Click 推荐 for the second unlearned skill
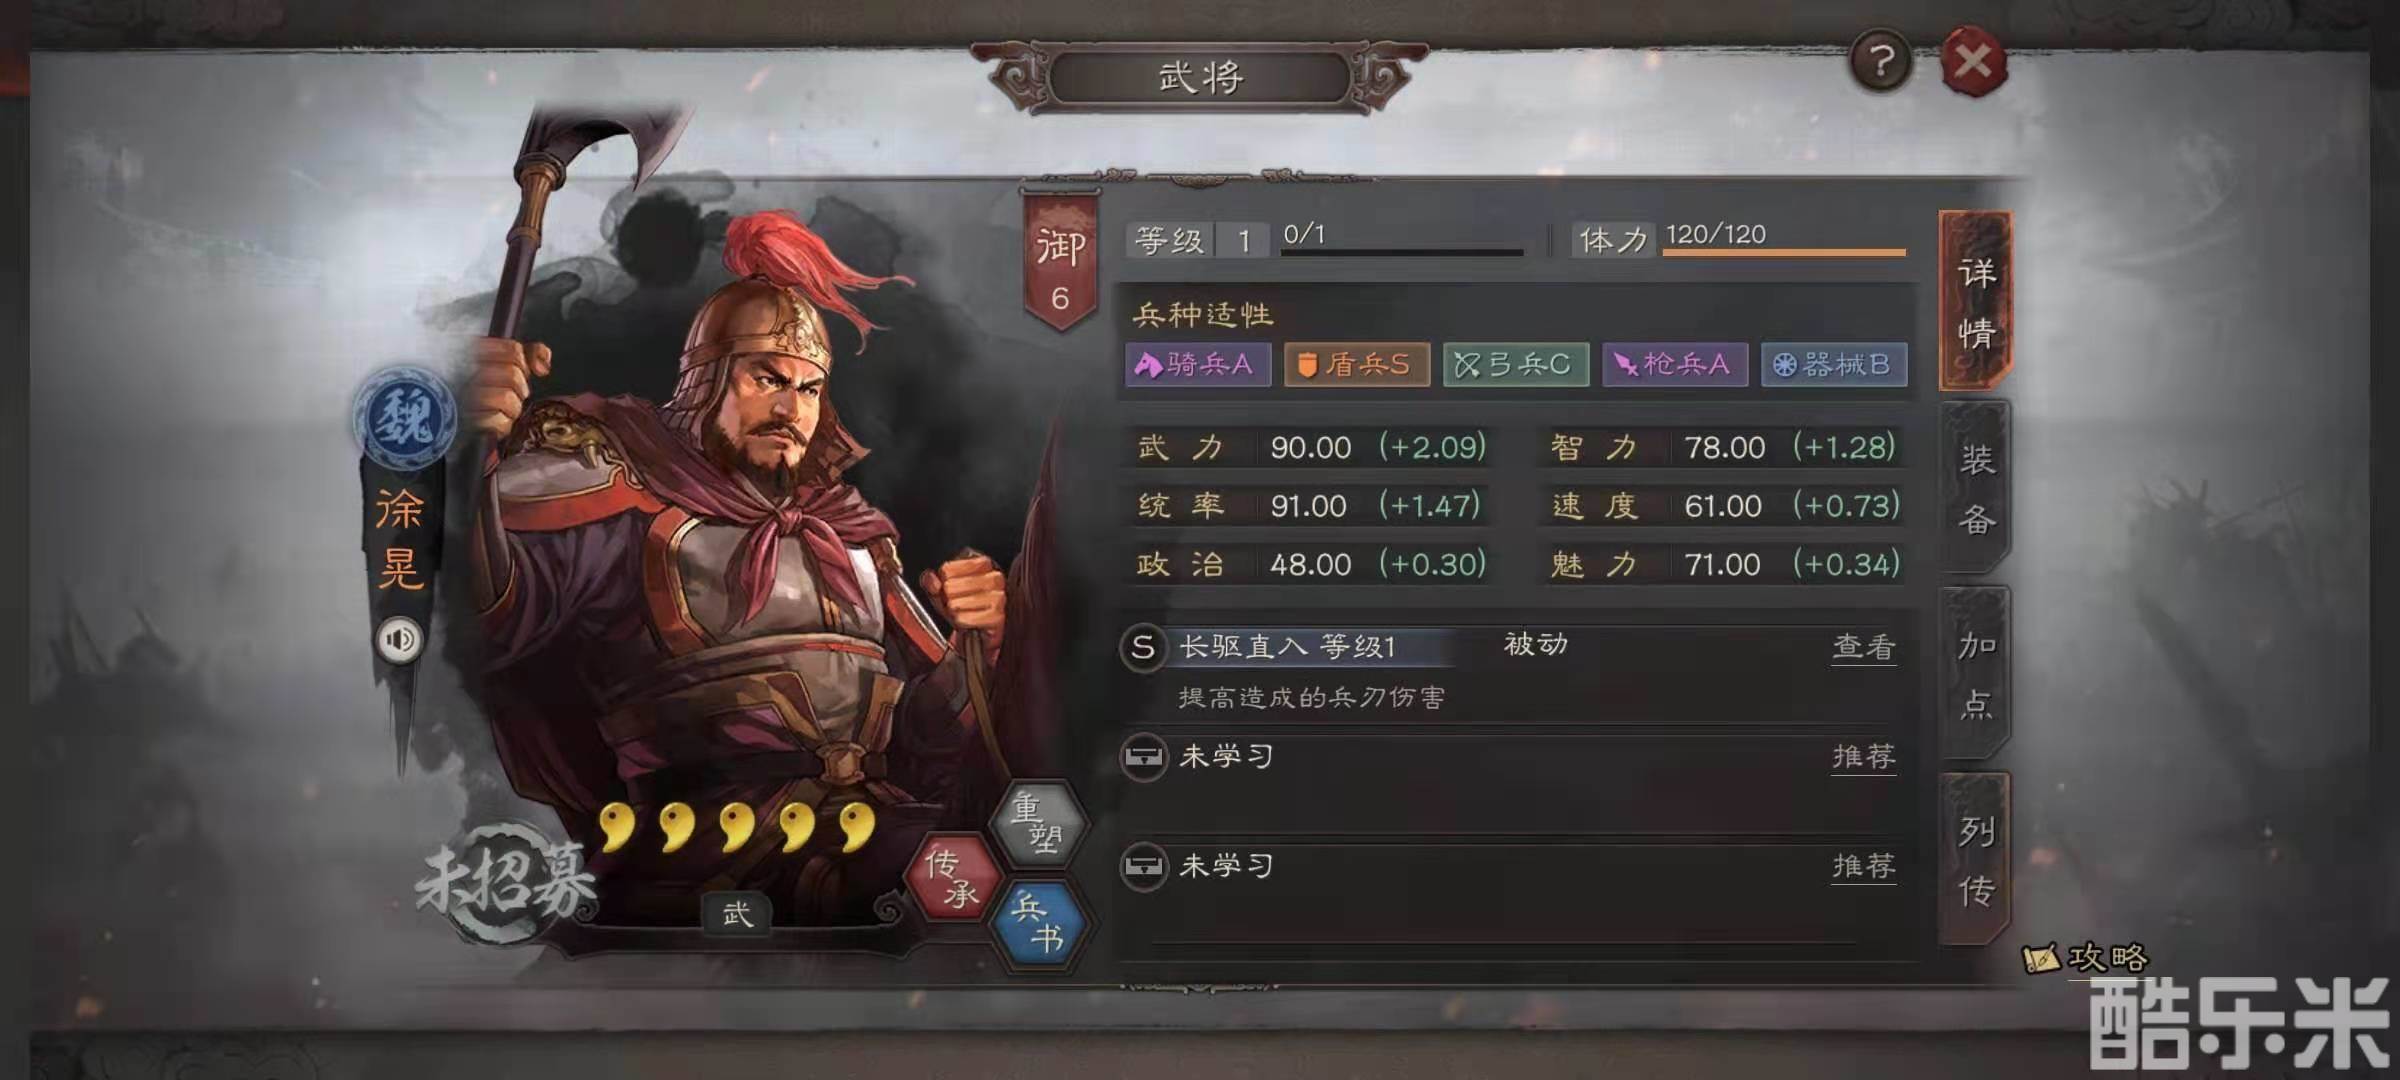 pyautogui.click(x=1863, y=866)
